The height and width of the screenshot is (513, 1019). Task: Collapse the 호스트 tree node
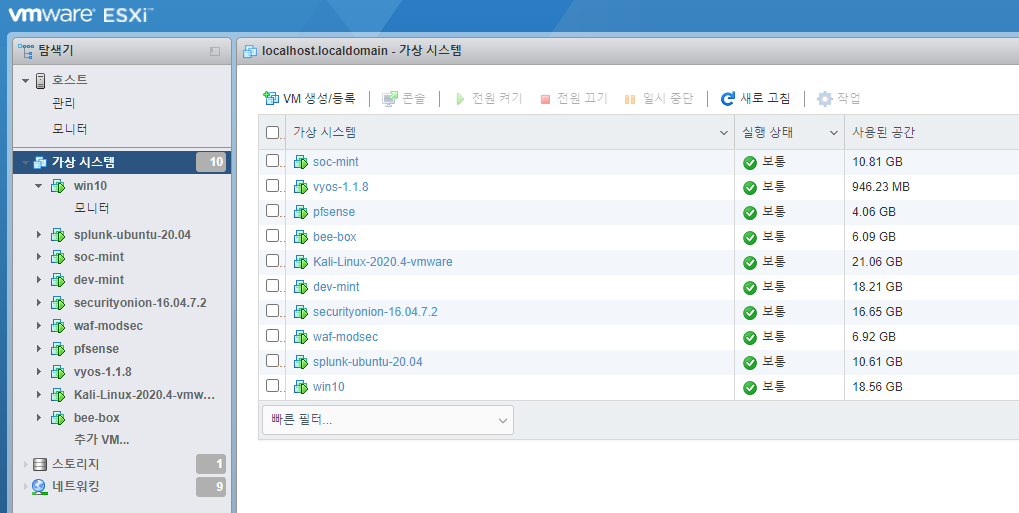click(x=25, y=81)
